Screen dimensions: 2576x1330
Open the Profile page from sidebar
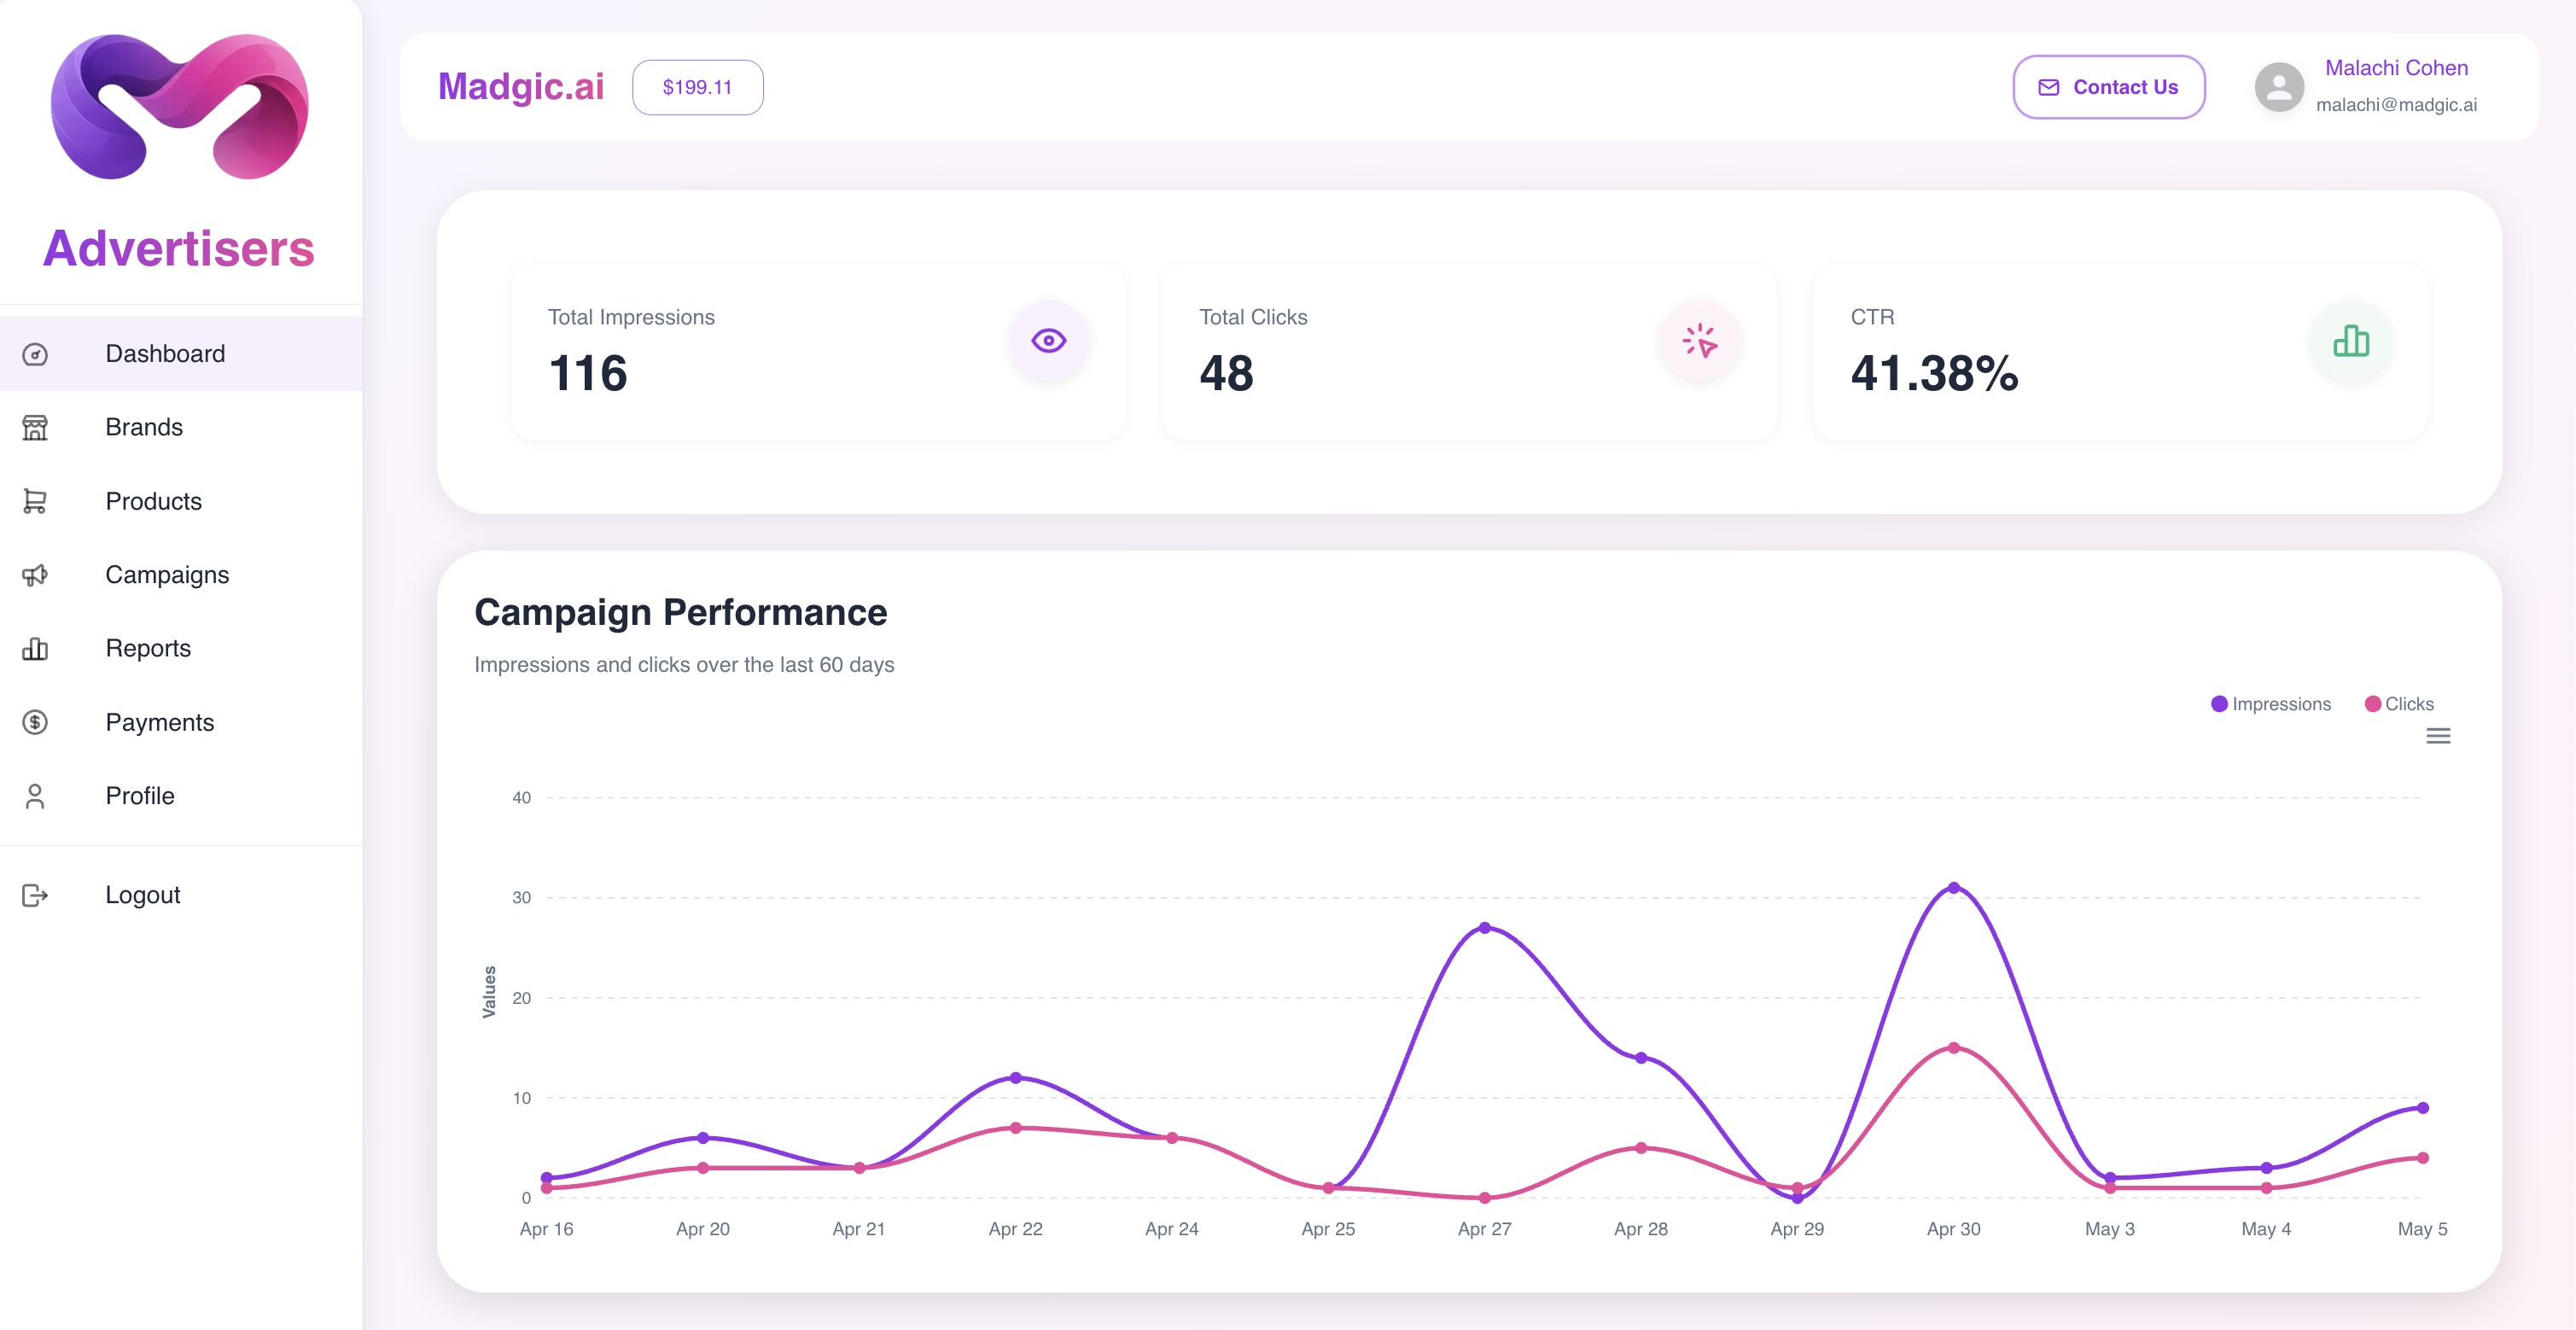coord(140,796)
